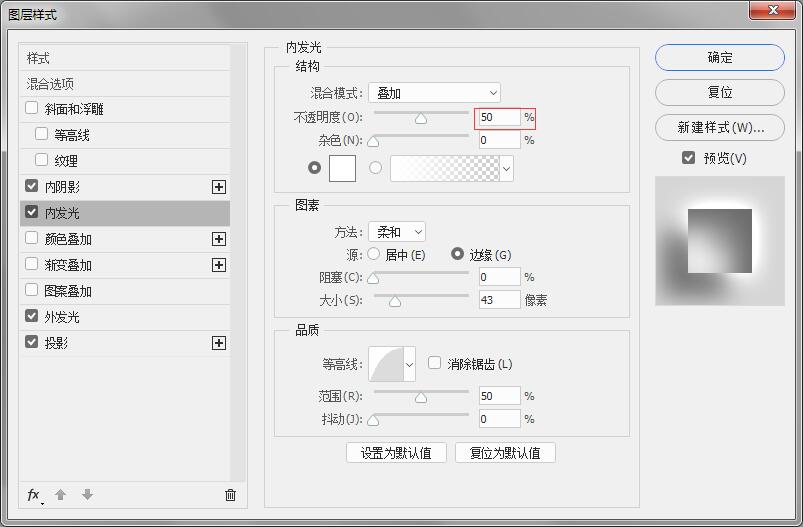Click the style preview thumbnail

point(720,241)
